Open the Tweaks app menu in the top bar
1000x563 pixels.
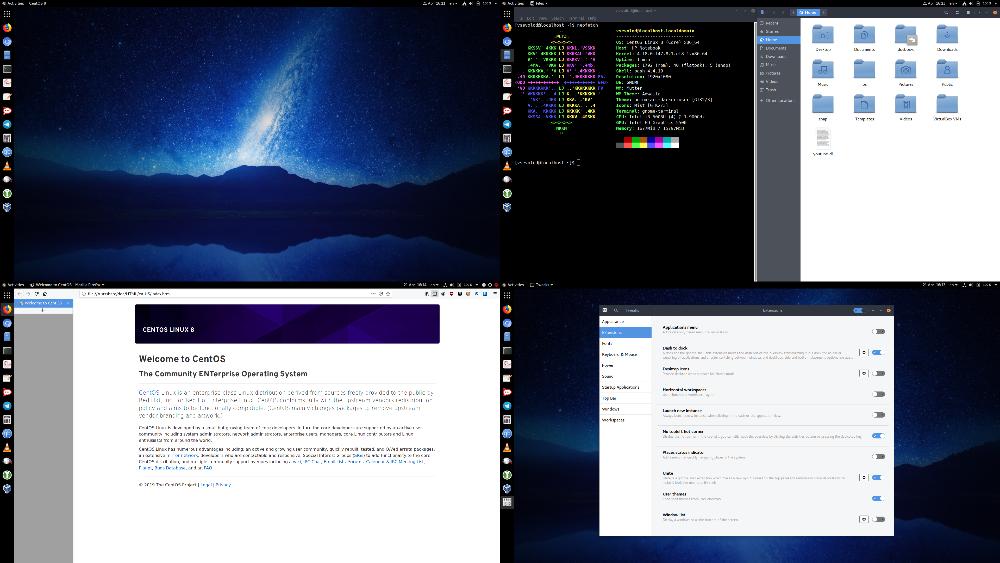(x=542, y=284)
